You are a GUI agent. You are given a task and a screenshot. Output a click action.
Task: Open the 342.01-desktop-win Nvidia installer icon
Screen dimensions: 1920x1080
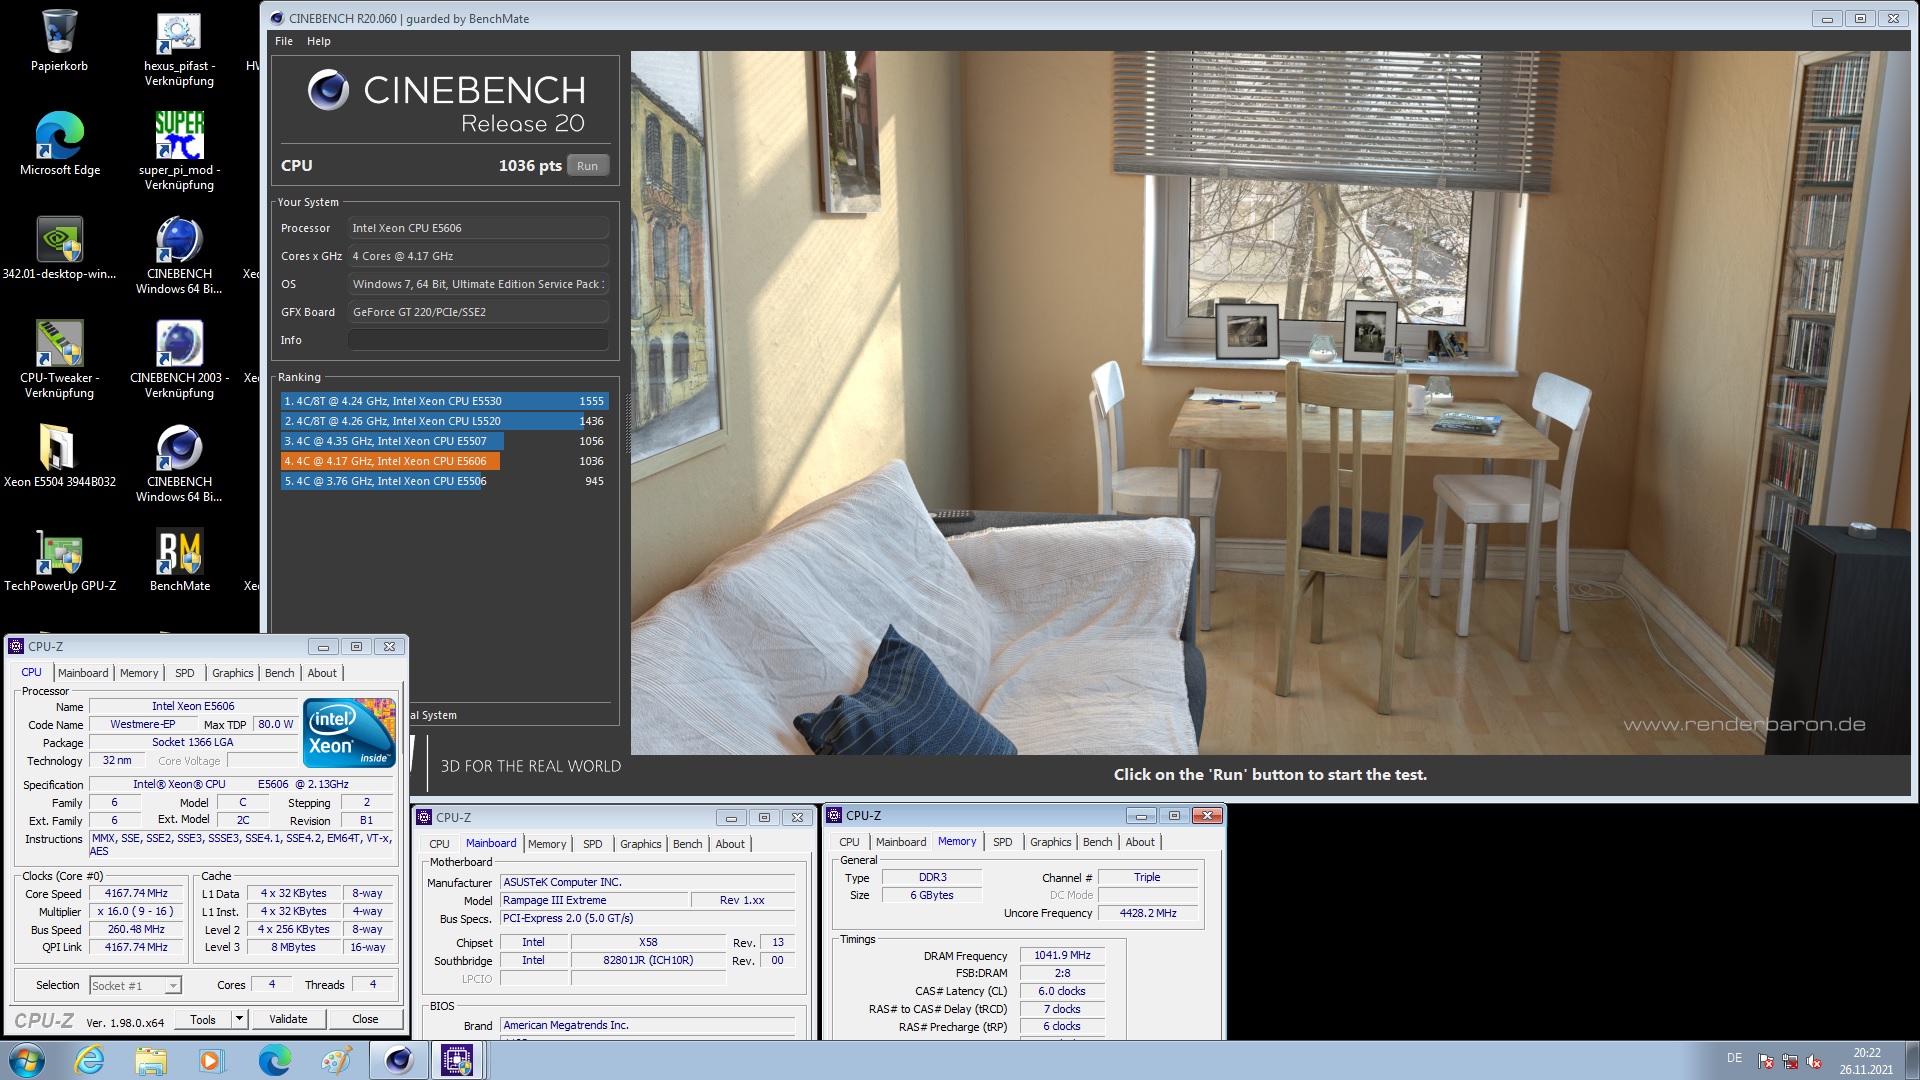(x=59, y=248)
